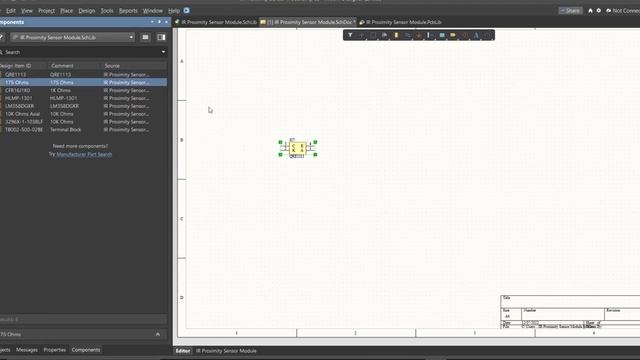Open the search options dropdown arrow

tap(163, 52)
